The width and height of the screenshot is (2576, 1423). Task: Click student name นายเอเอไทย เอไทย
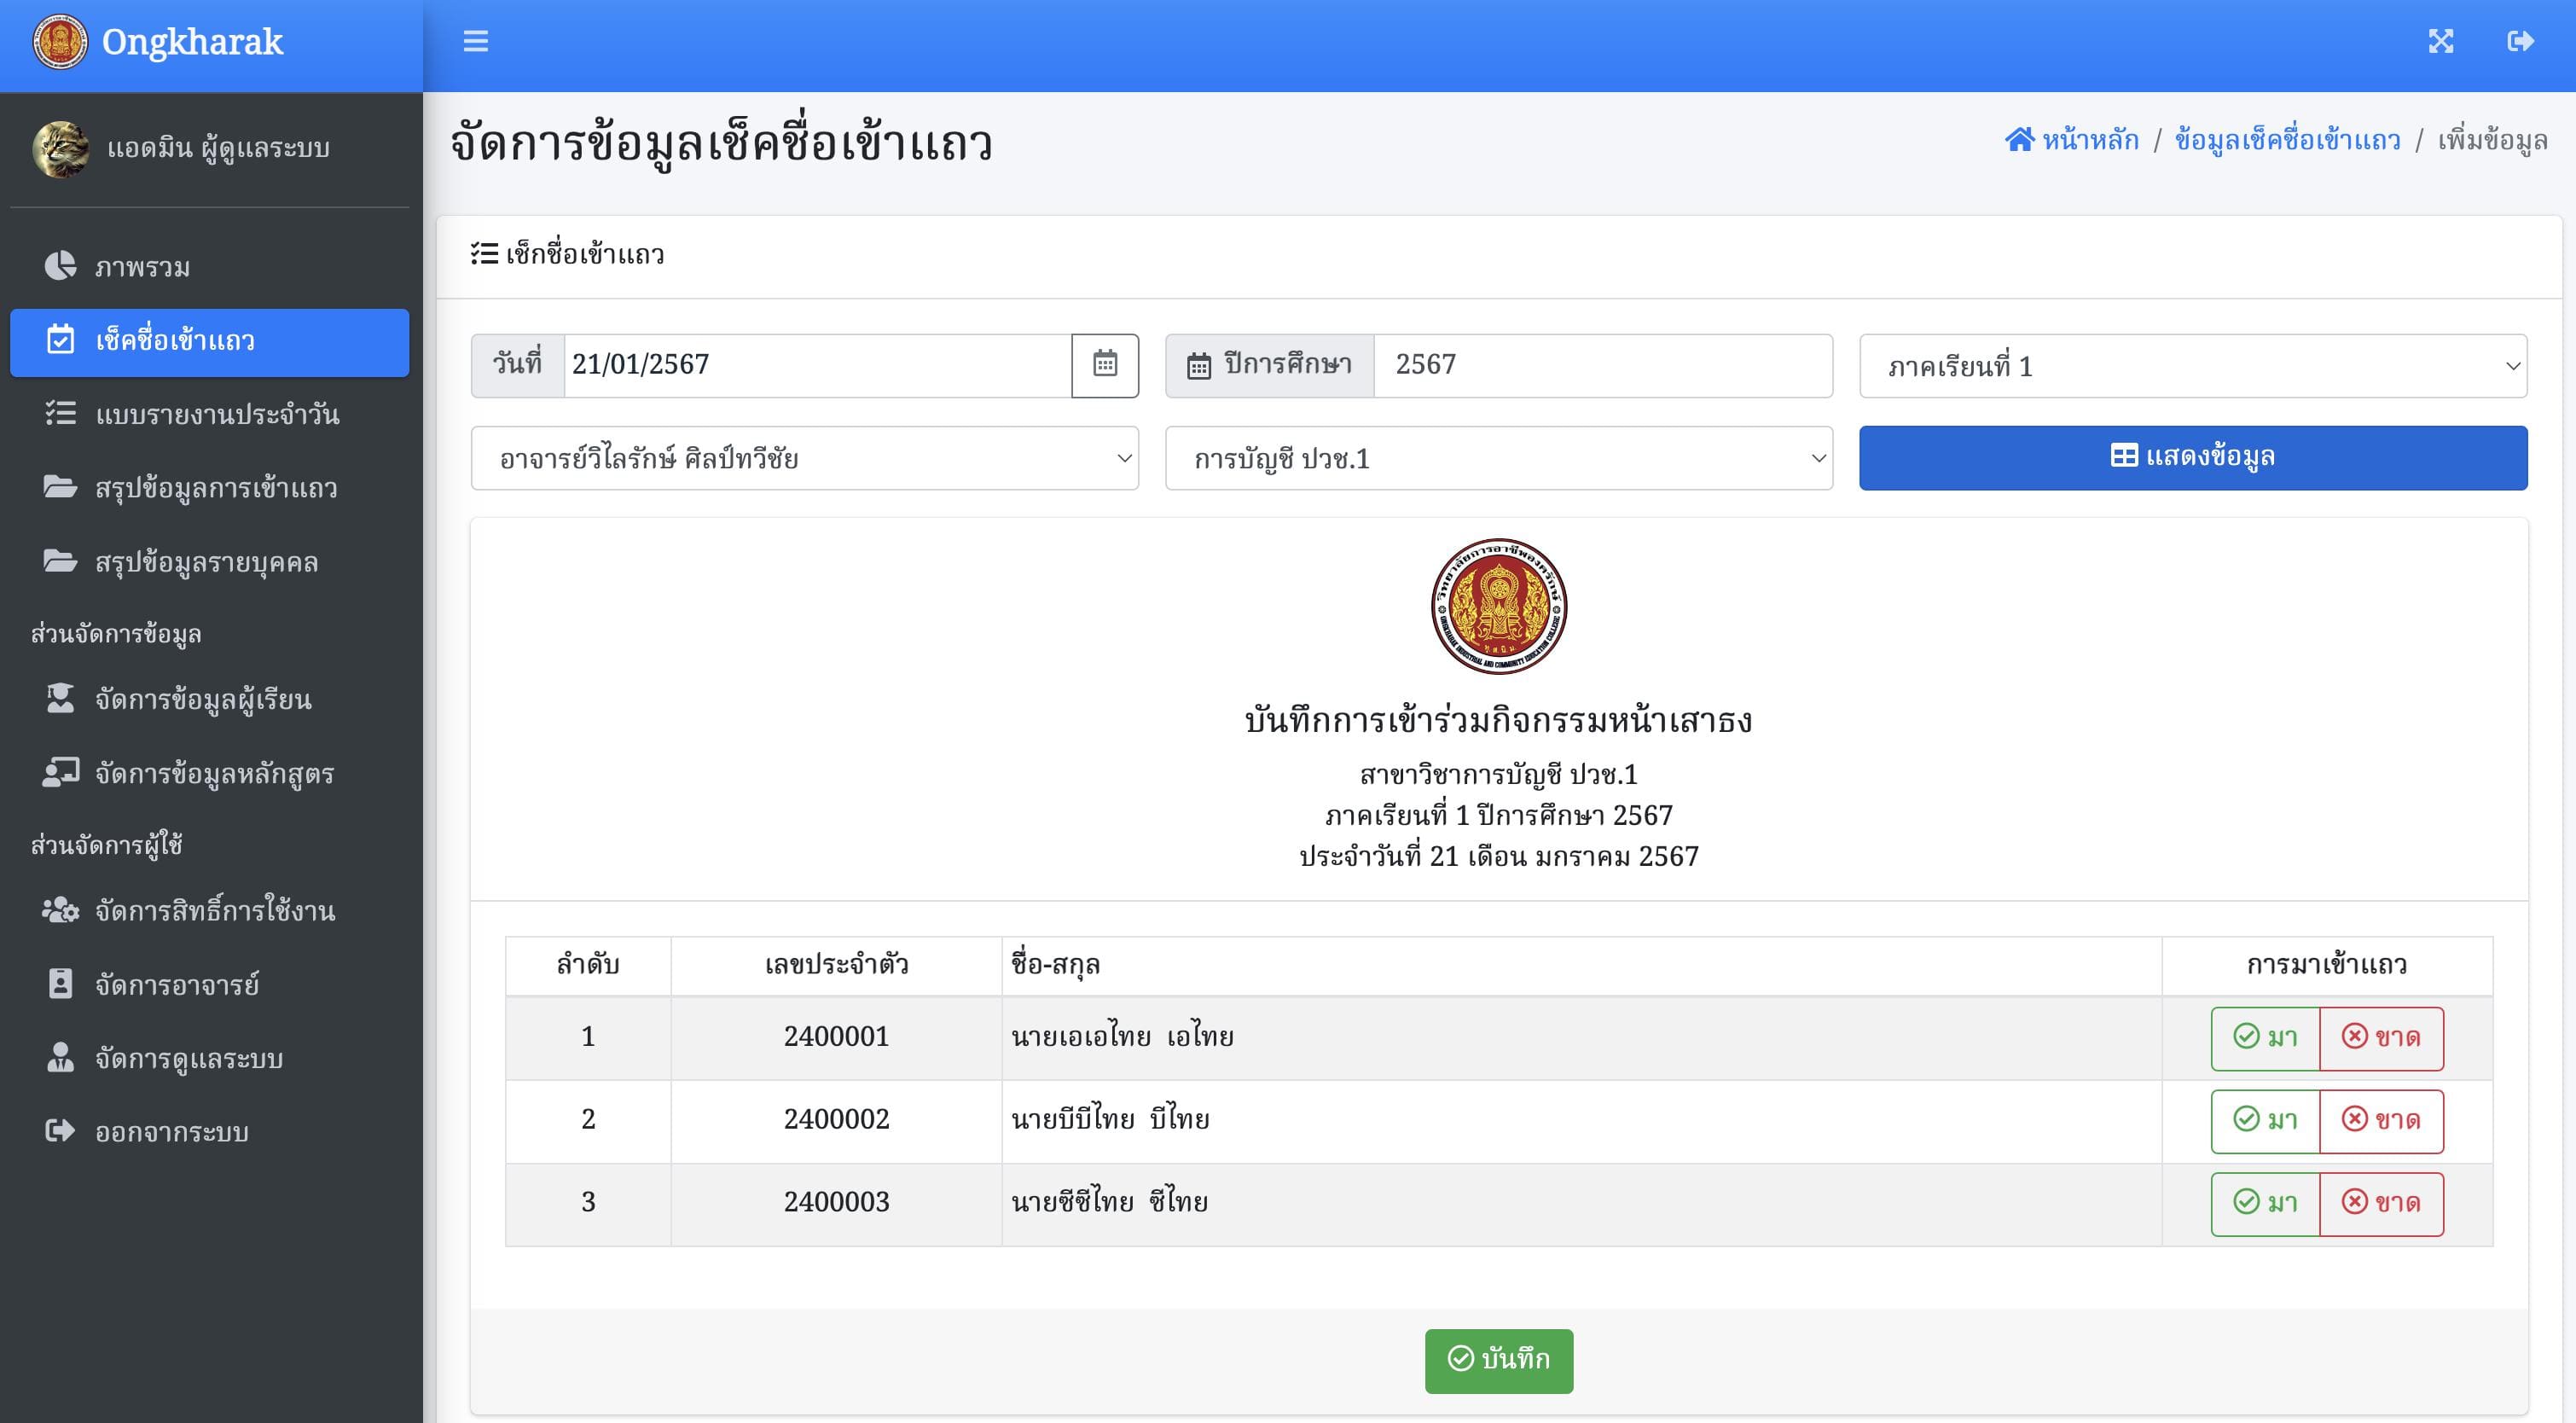click(x=1122, y=1037)
